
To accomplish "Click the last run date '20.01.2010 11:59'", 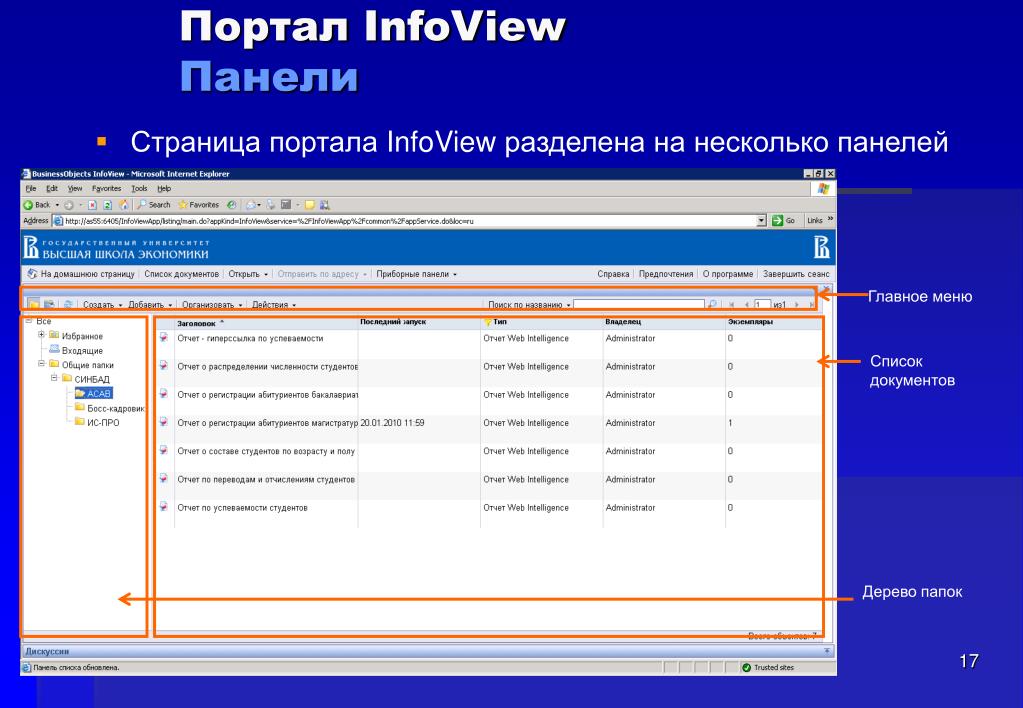I will (x=392, y=423).
